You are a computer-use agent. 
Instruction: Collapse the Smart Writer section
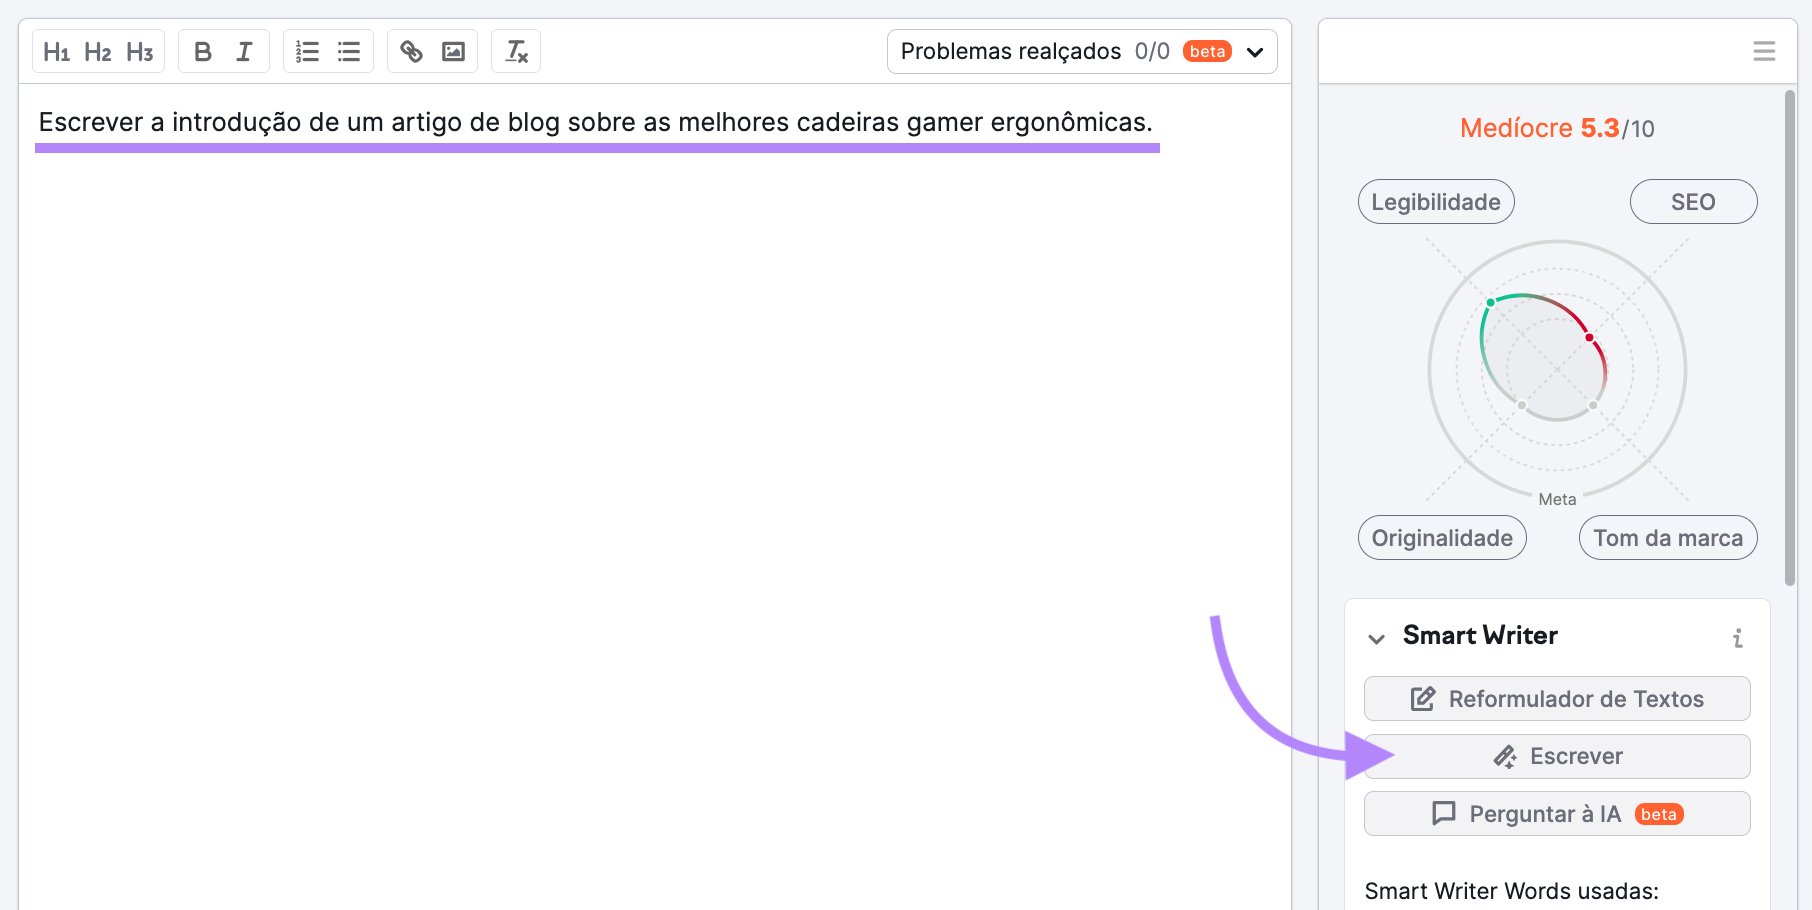pos(1377,638)
